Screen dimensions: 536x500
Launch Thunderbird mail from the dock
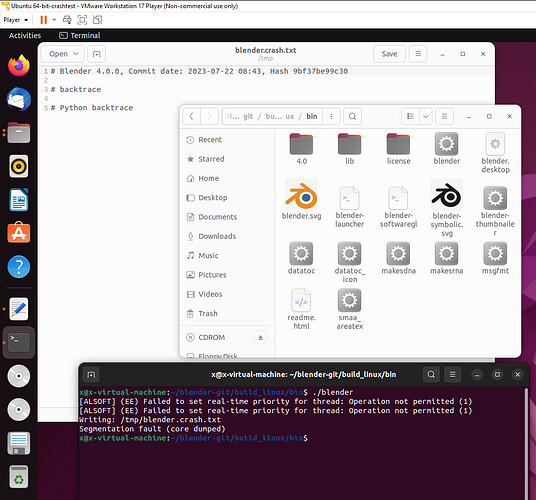point(19,99)
